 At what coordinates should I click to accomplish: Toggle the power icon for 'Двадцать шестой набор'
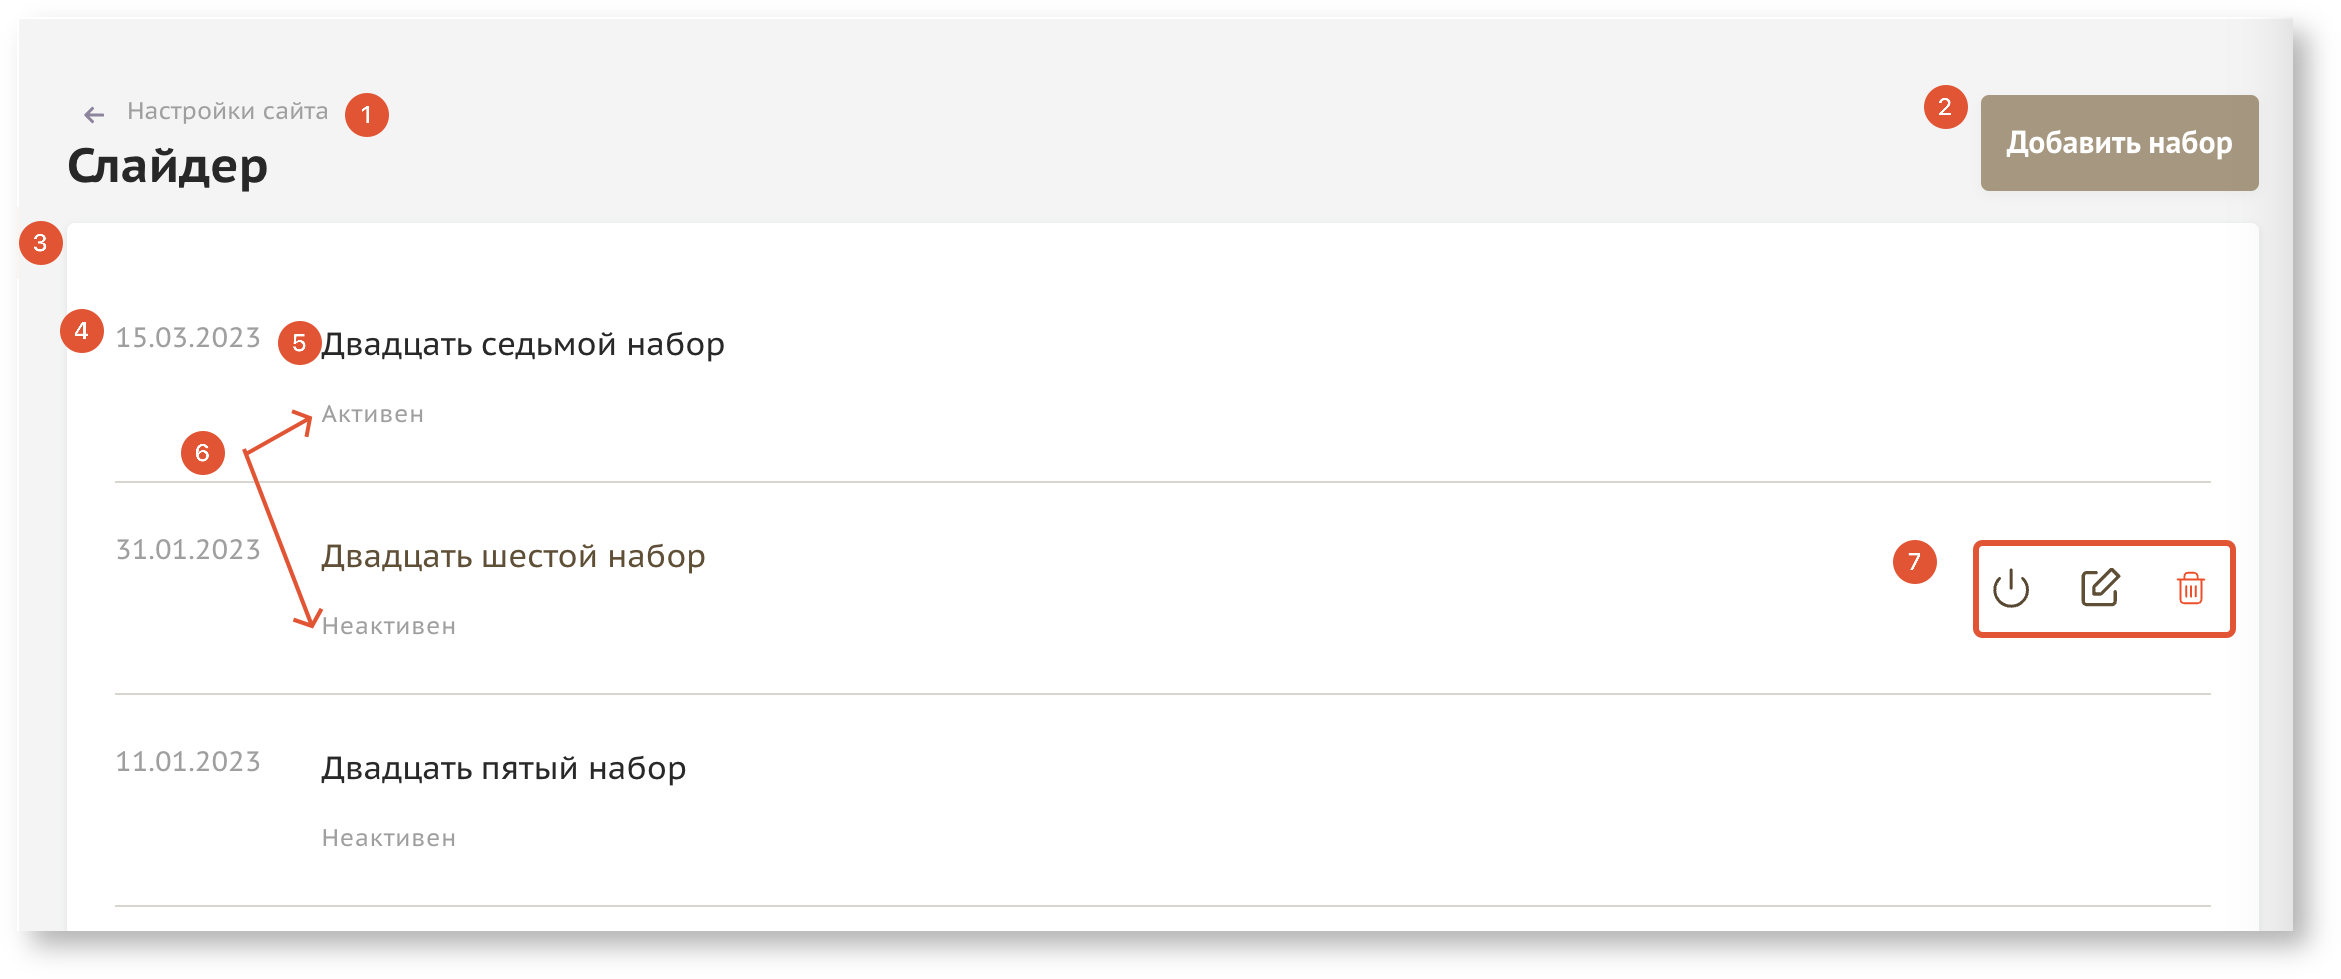pos(2010,589)
